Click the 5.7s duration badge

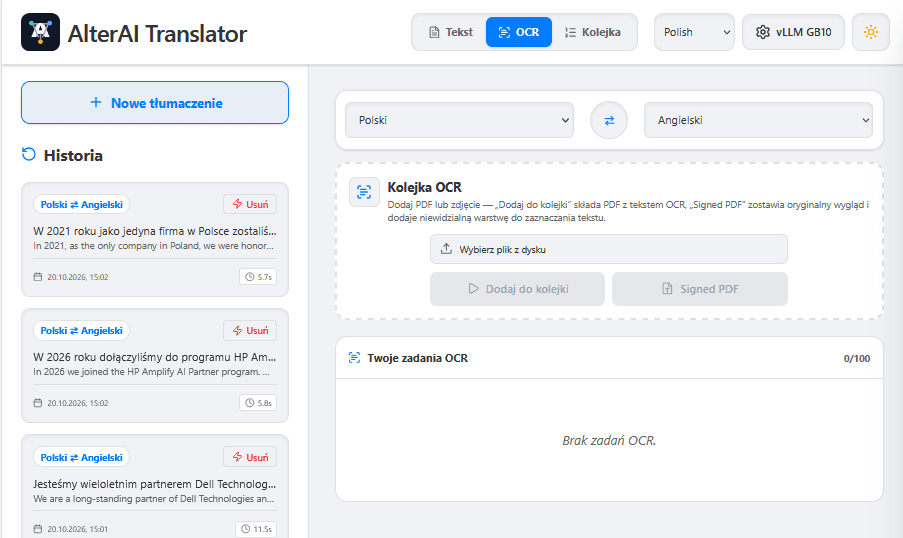point(258,276)
